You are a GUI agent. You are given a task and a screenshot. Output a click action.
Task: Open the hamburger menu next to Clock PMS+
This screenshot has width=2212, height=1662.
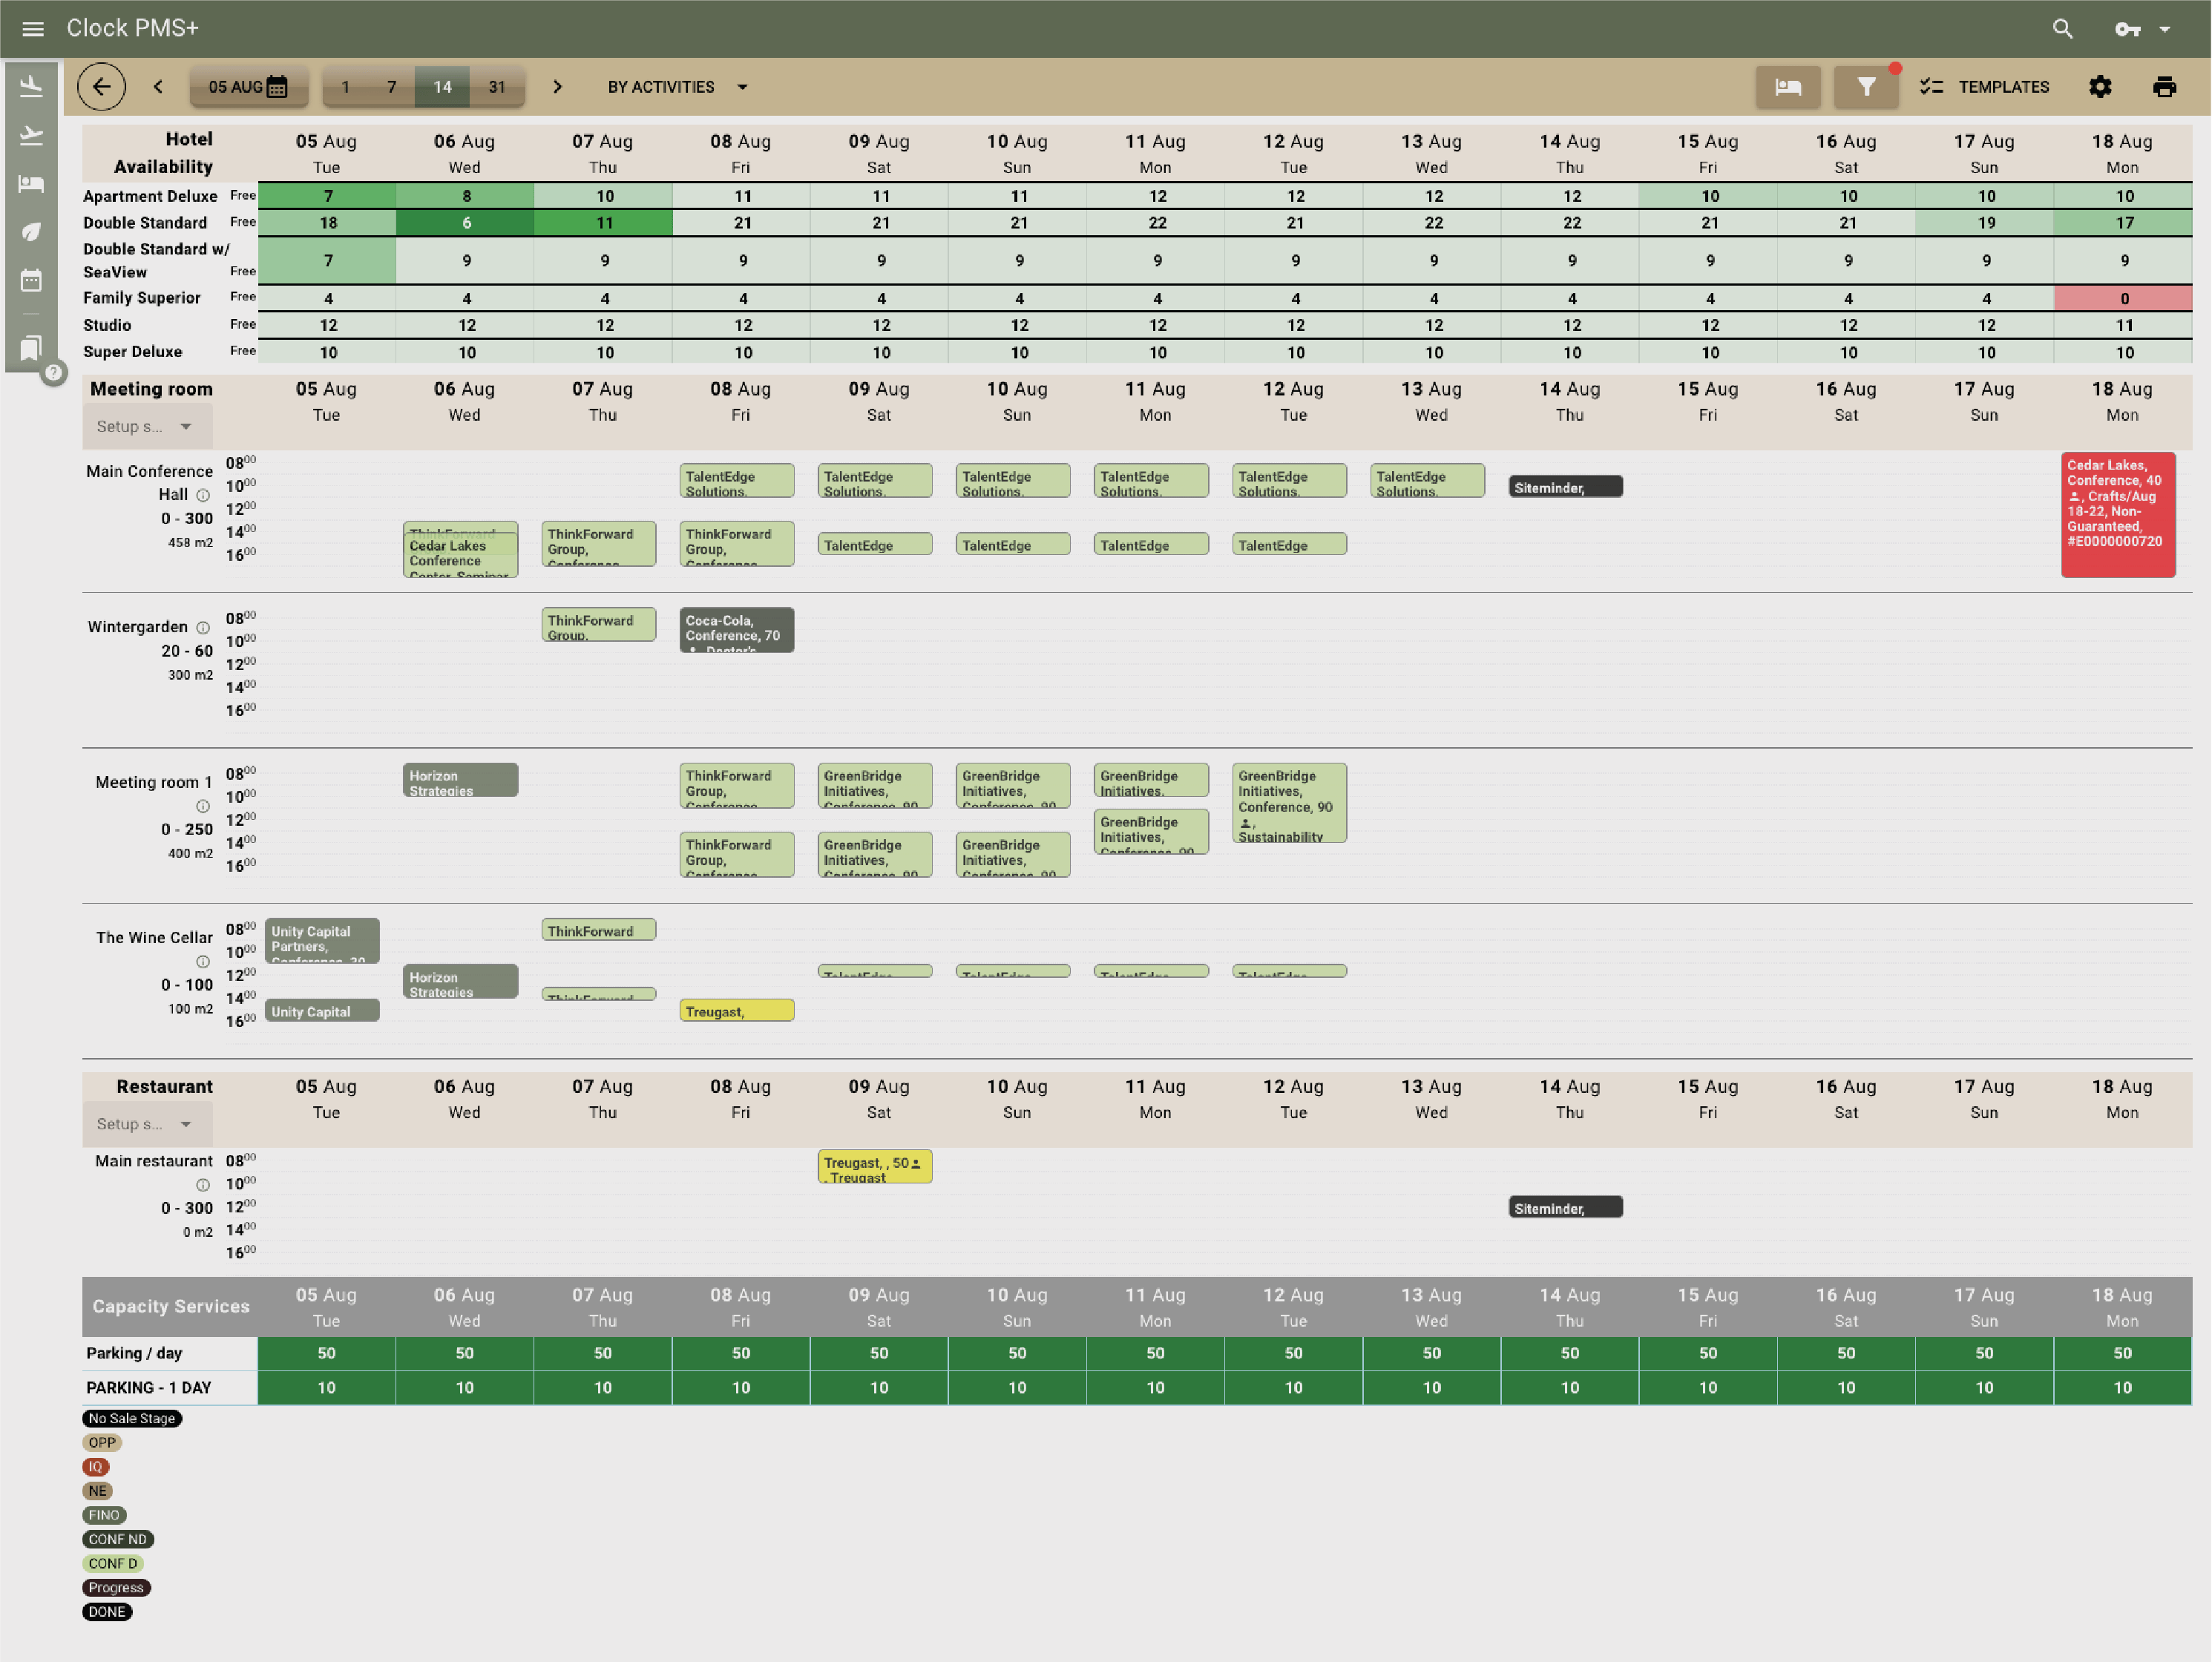click(33, 28)
